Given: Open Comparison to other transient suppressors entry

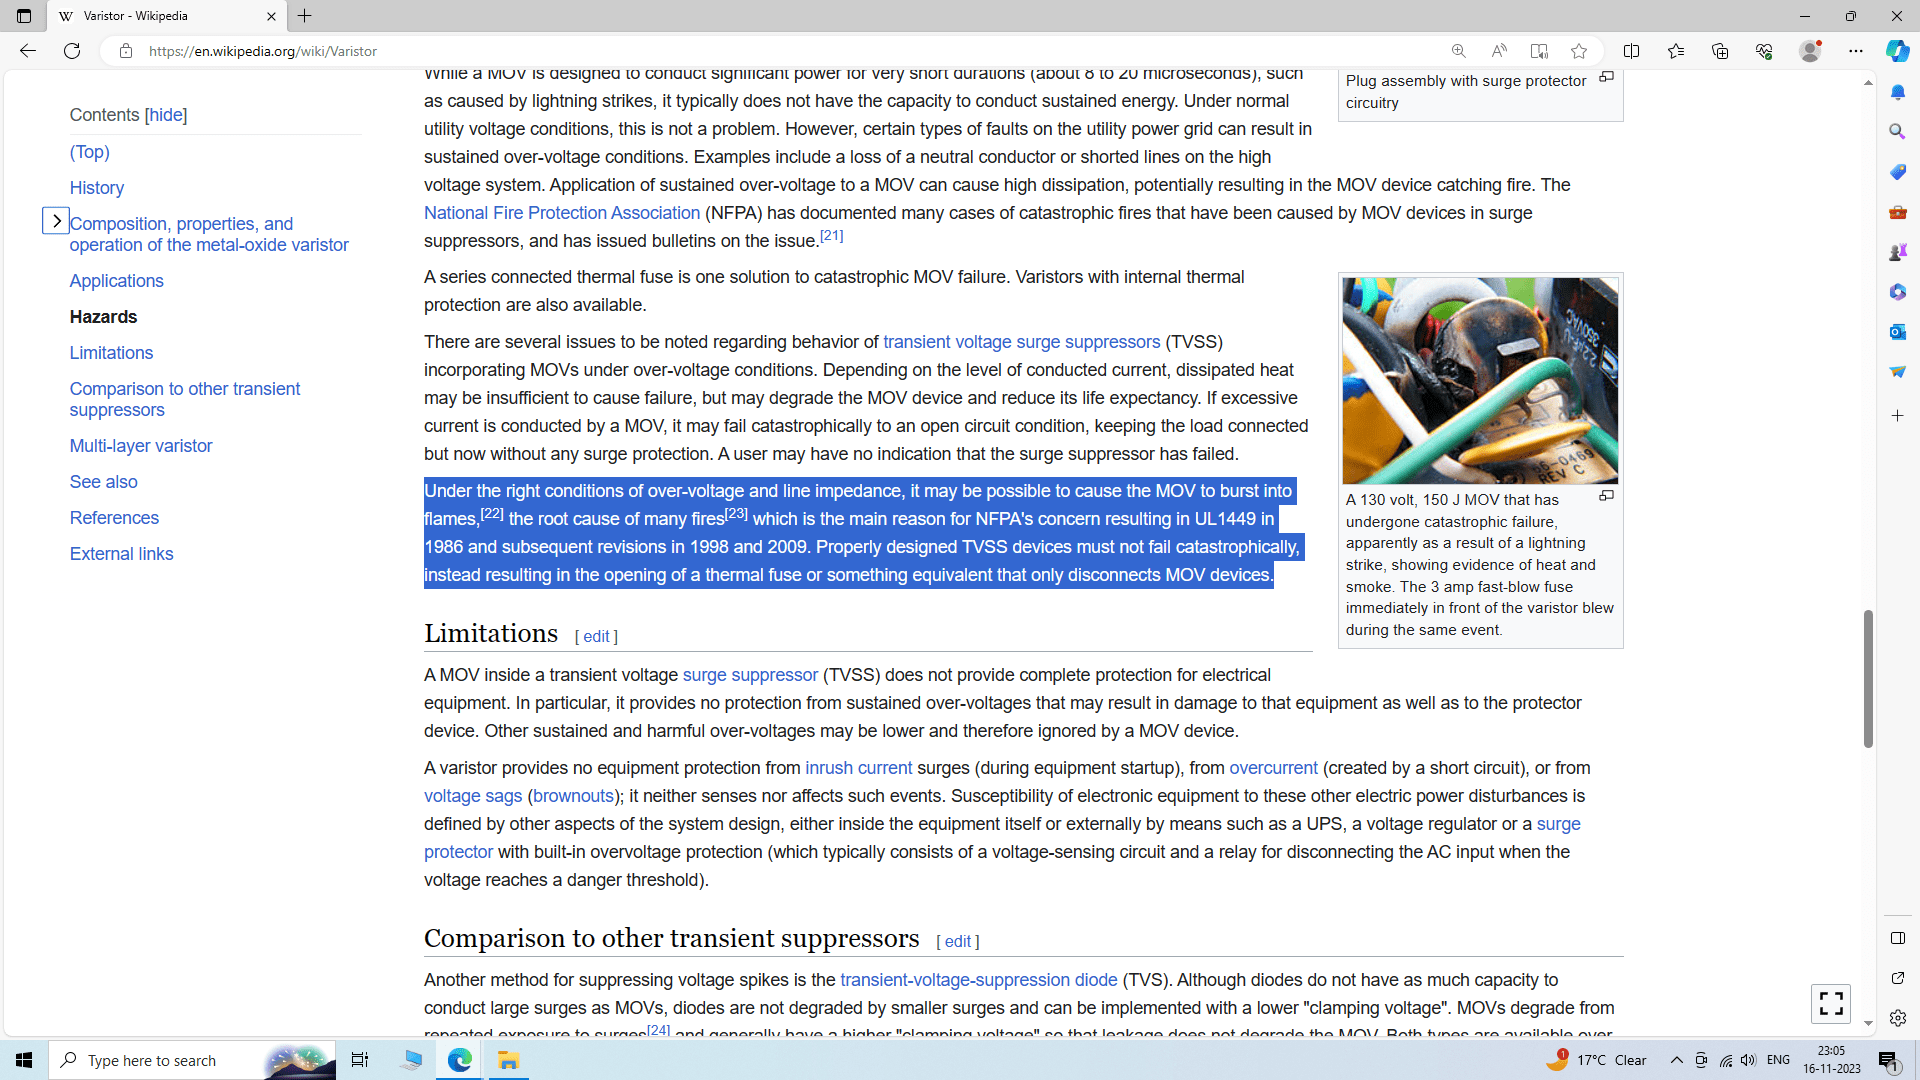Looking at the screenshot, I should coord(185,399).
